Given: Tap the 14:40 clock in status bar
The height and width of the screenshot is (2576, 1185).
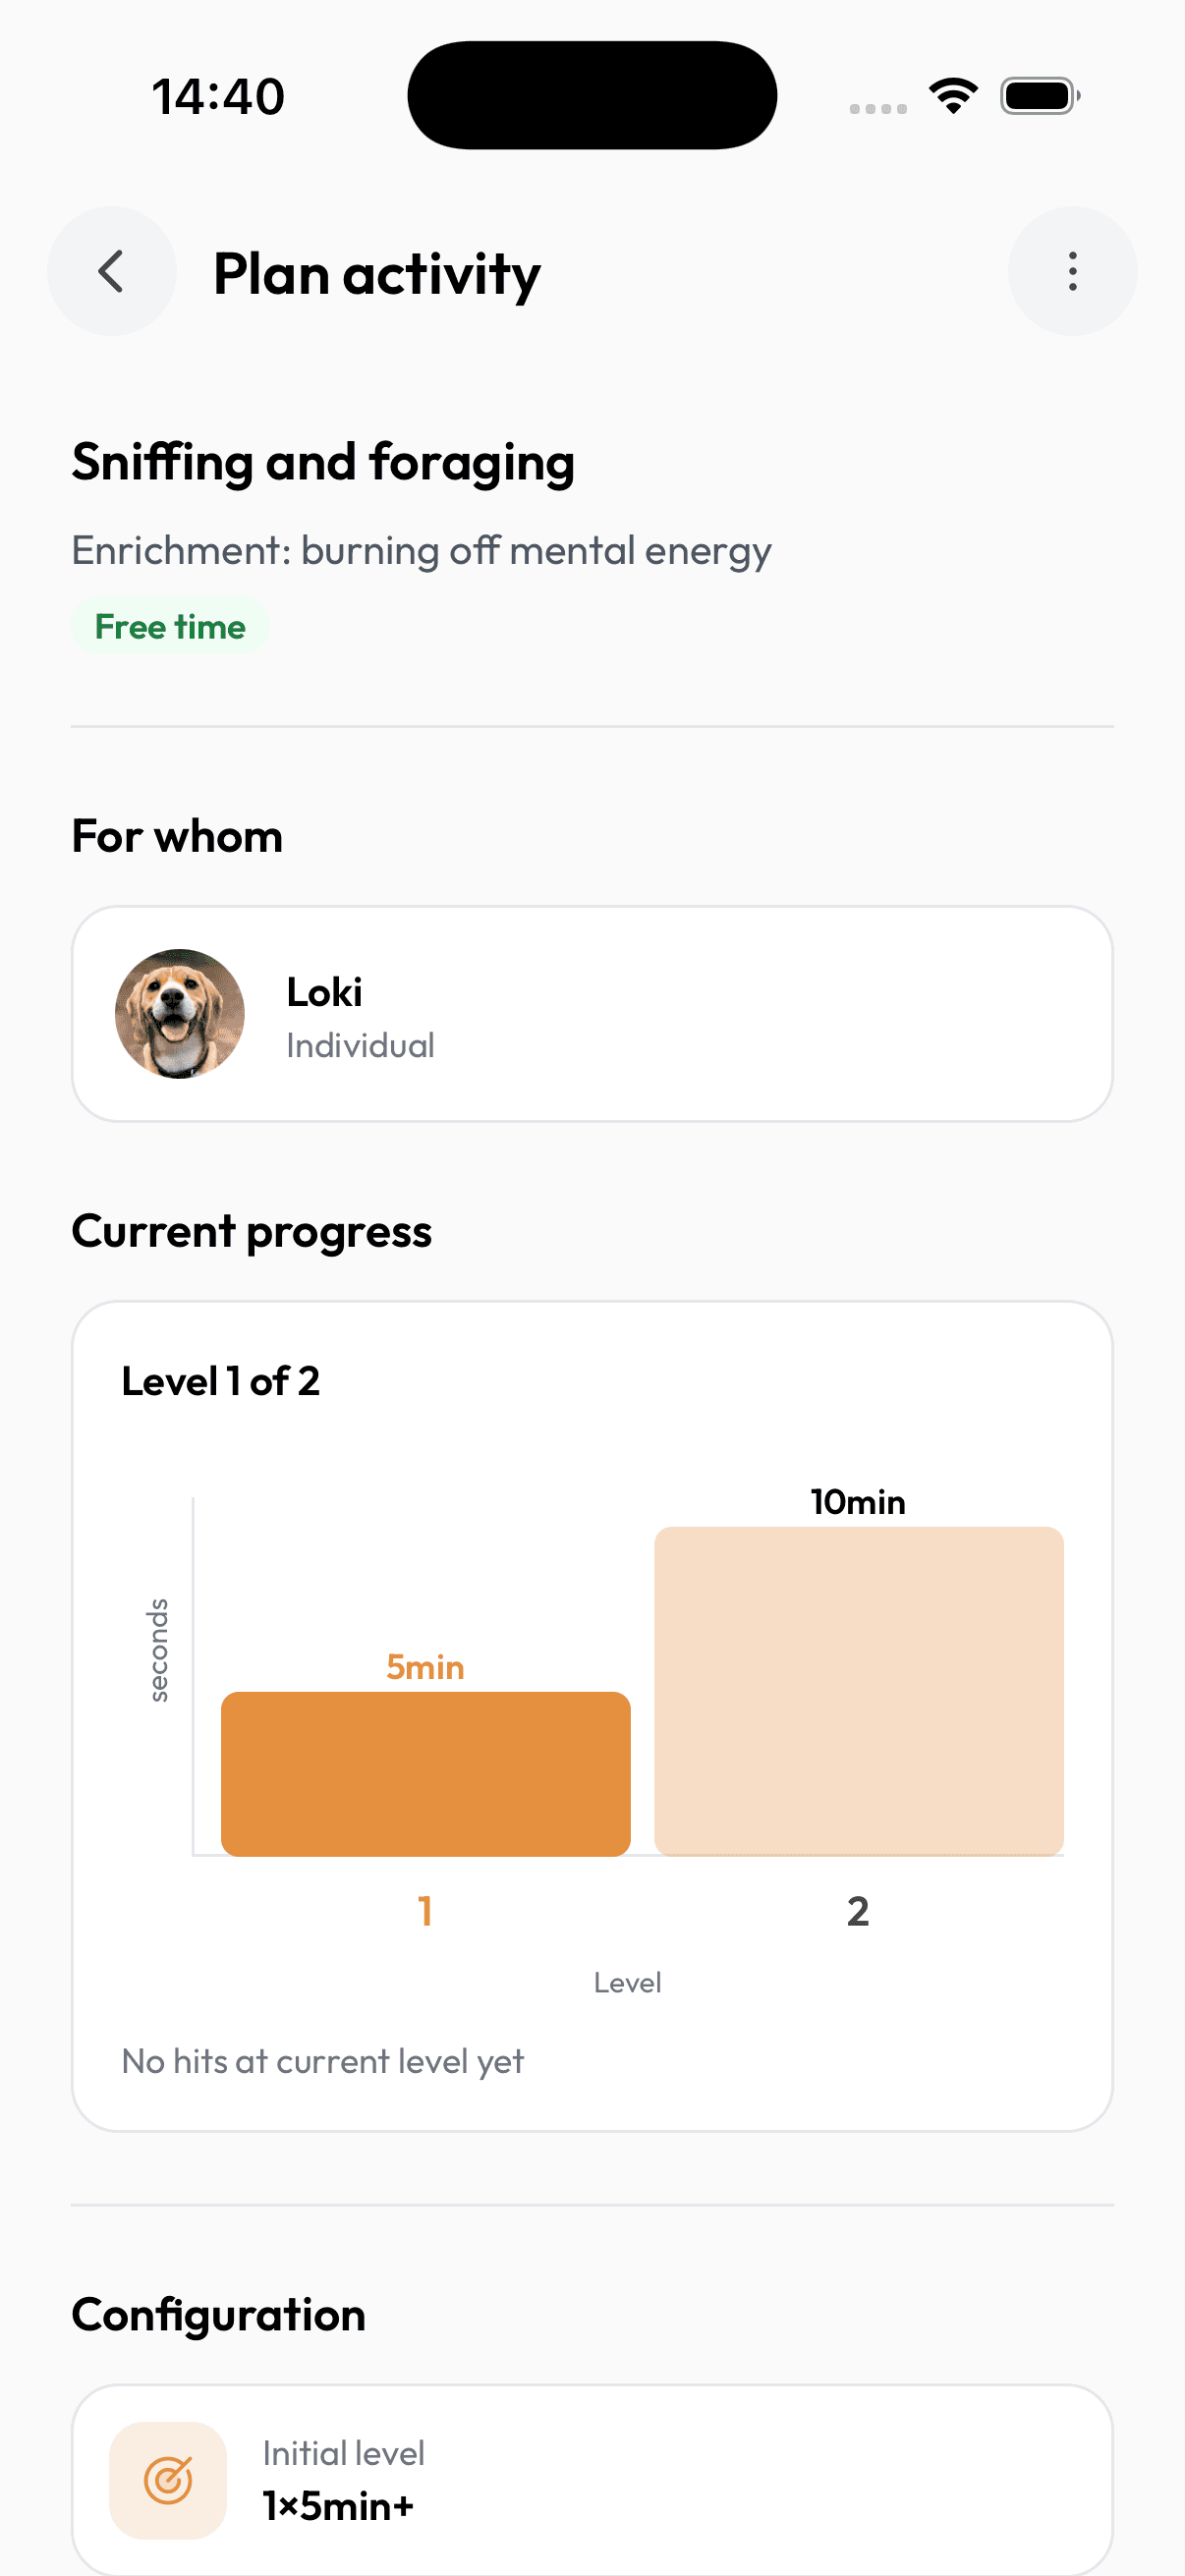Looking at the screenshot, I should click(218, 97).
